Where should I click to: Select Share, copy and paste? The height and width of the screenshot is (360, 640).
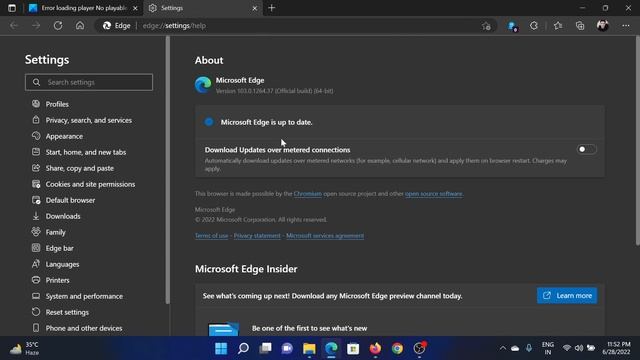(80, 168)
